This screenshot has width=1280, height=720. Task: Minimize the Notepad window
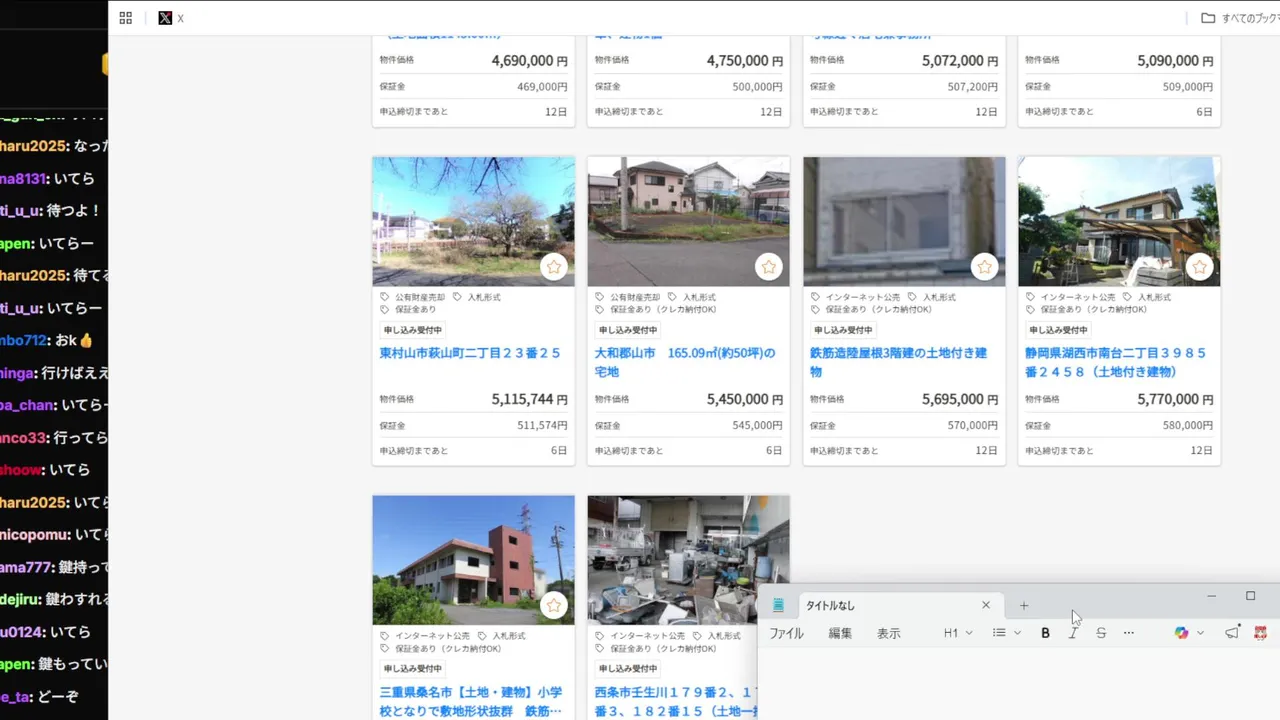(1211, 596)
